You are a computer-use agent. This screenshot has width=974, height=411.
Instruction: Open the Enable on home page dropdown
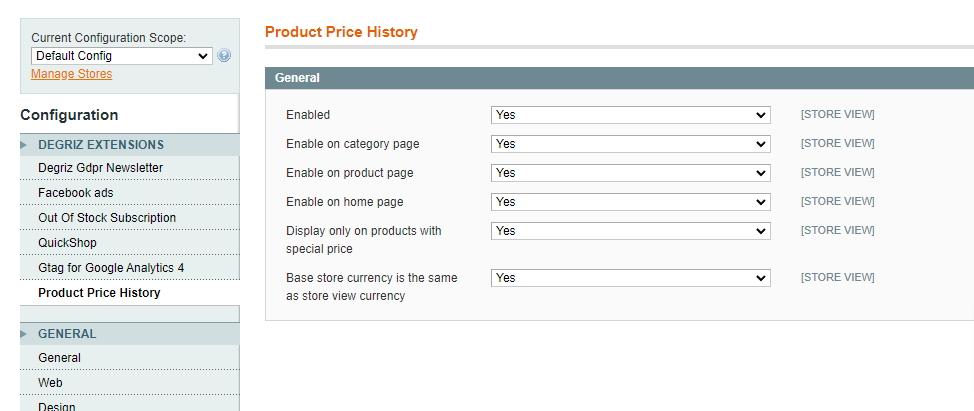pos(630,202)
